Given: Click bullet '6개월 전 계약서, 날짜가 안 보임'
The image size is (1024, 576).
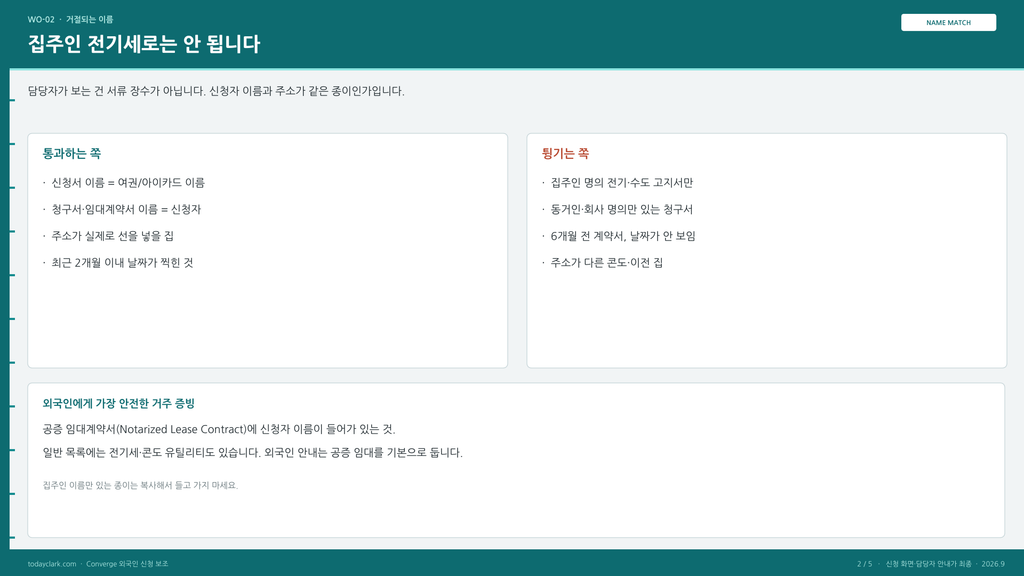Looking at the screenshot, I should point(623,236).
